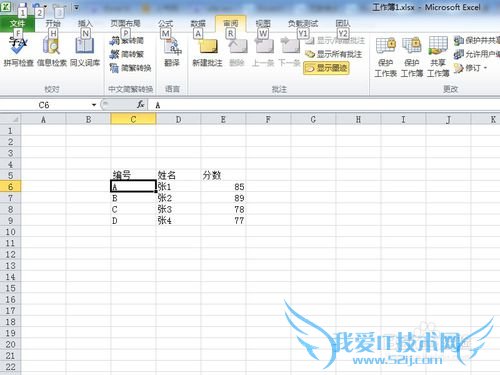Select the cell containing 张3
The width and height of the screenshot is (500, 375).
(x=178, y=209)
